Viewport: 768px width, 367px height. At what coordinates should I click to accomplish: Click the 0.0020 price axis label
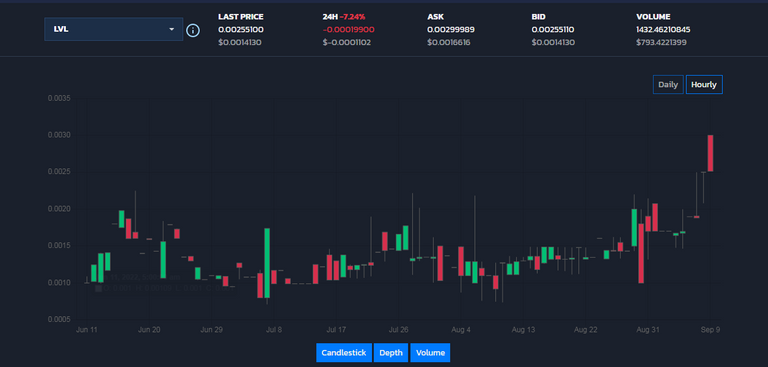[x=59, y=209]
